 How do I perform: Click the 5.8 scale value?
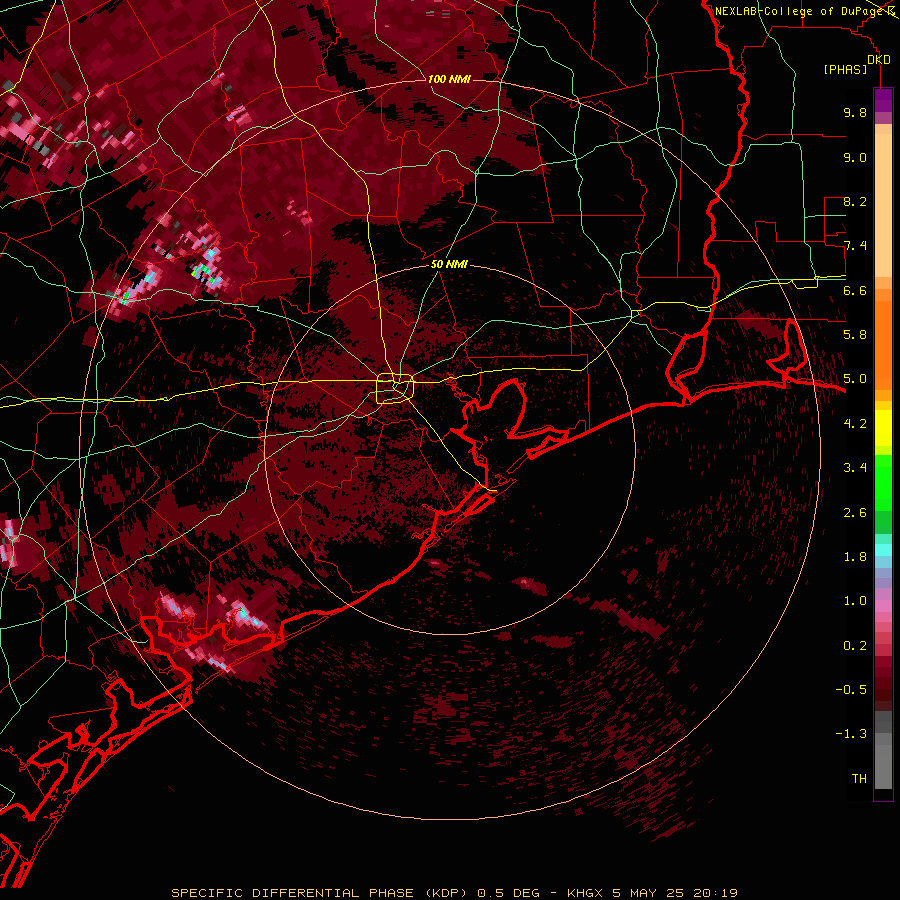(855, 334)
